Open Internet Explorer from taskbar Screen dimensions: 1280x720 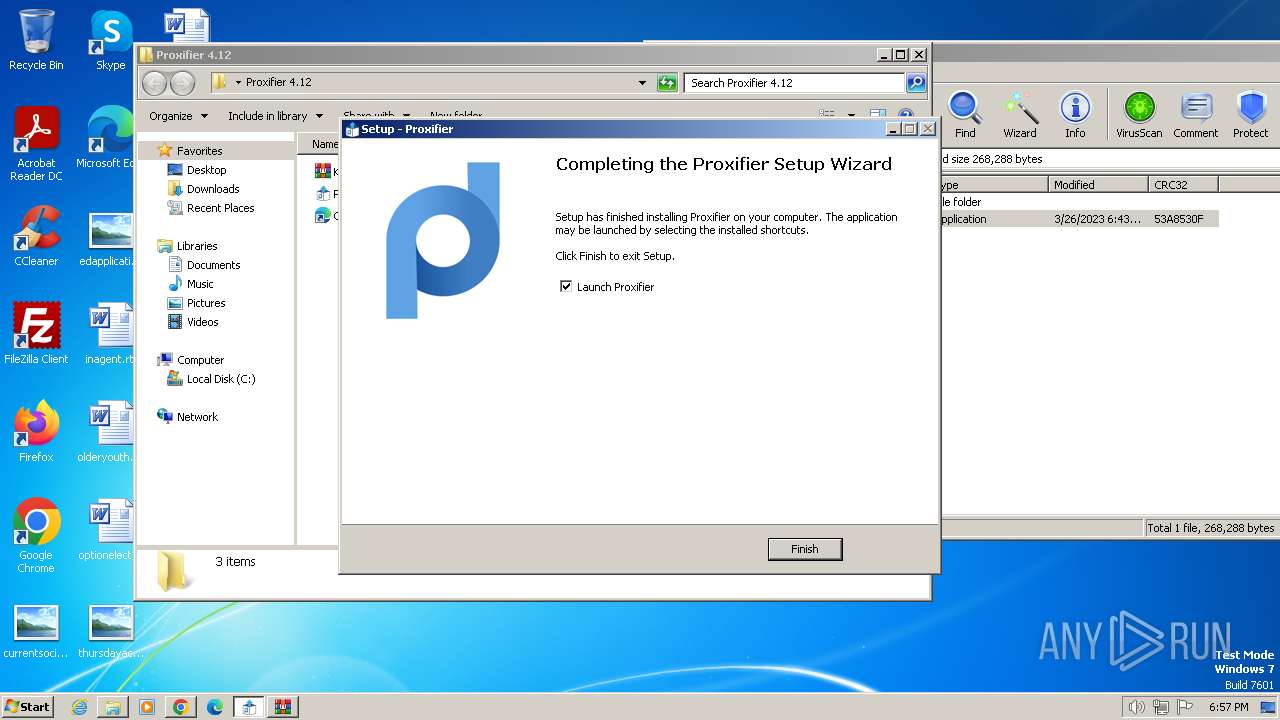(x=79, y=707)
